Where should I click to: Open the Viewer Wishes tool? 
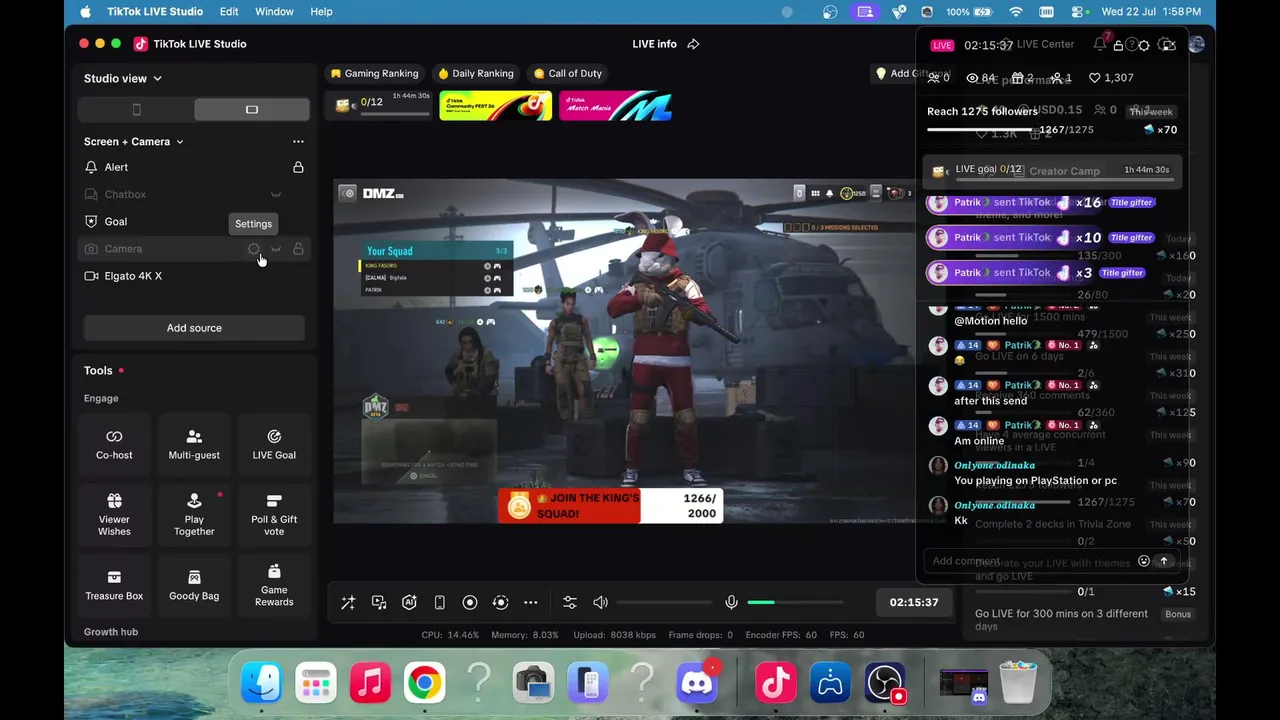click(x=114, y=514)
